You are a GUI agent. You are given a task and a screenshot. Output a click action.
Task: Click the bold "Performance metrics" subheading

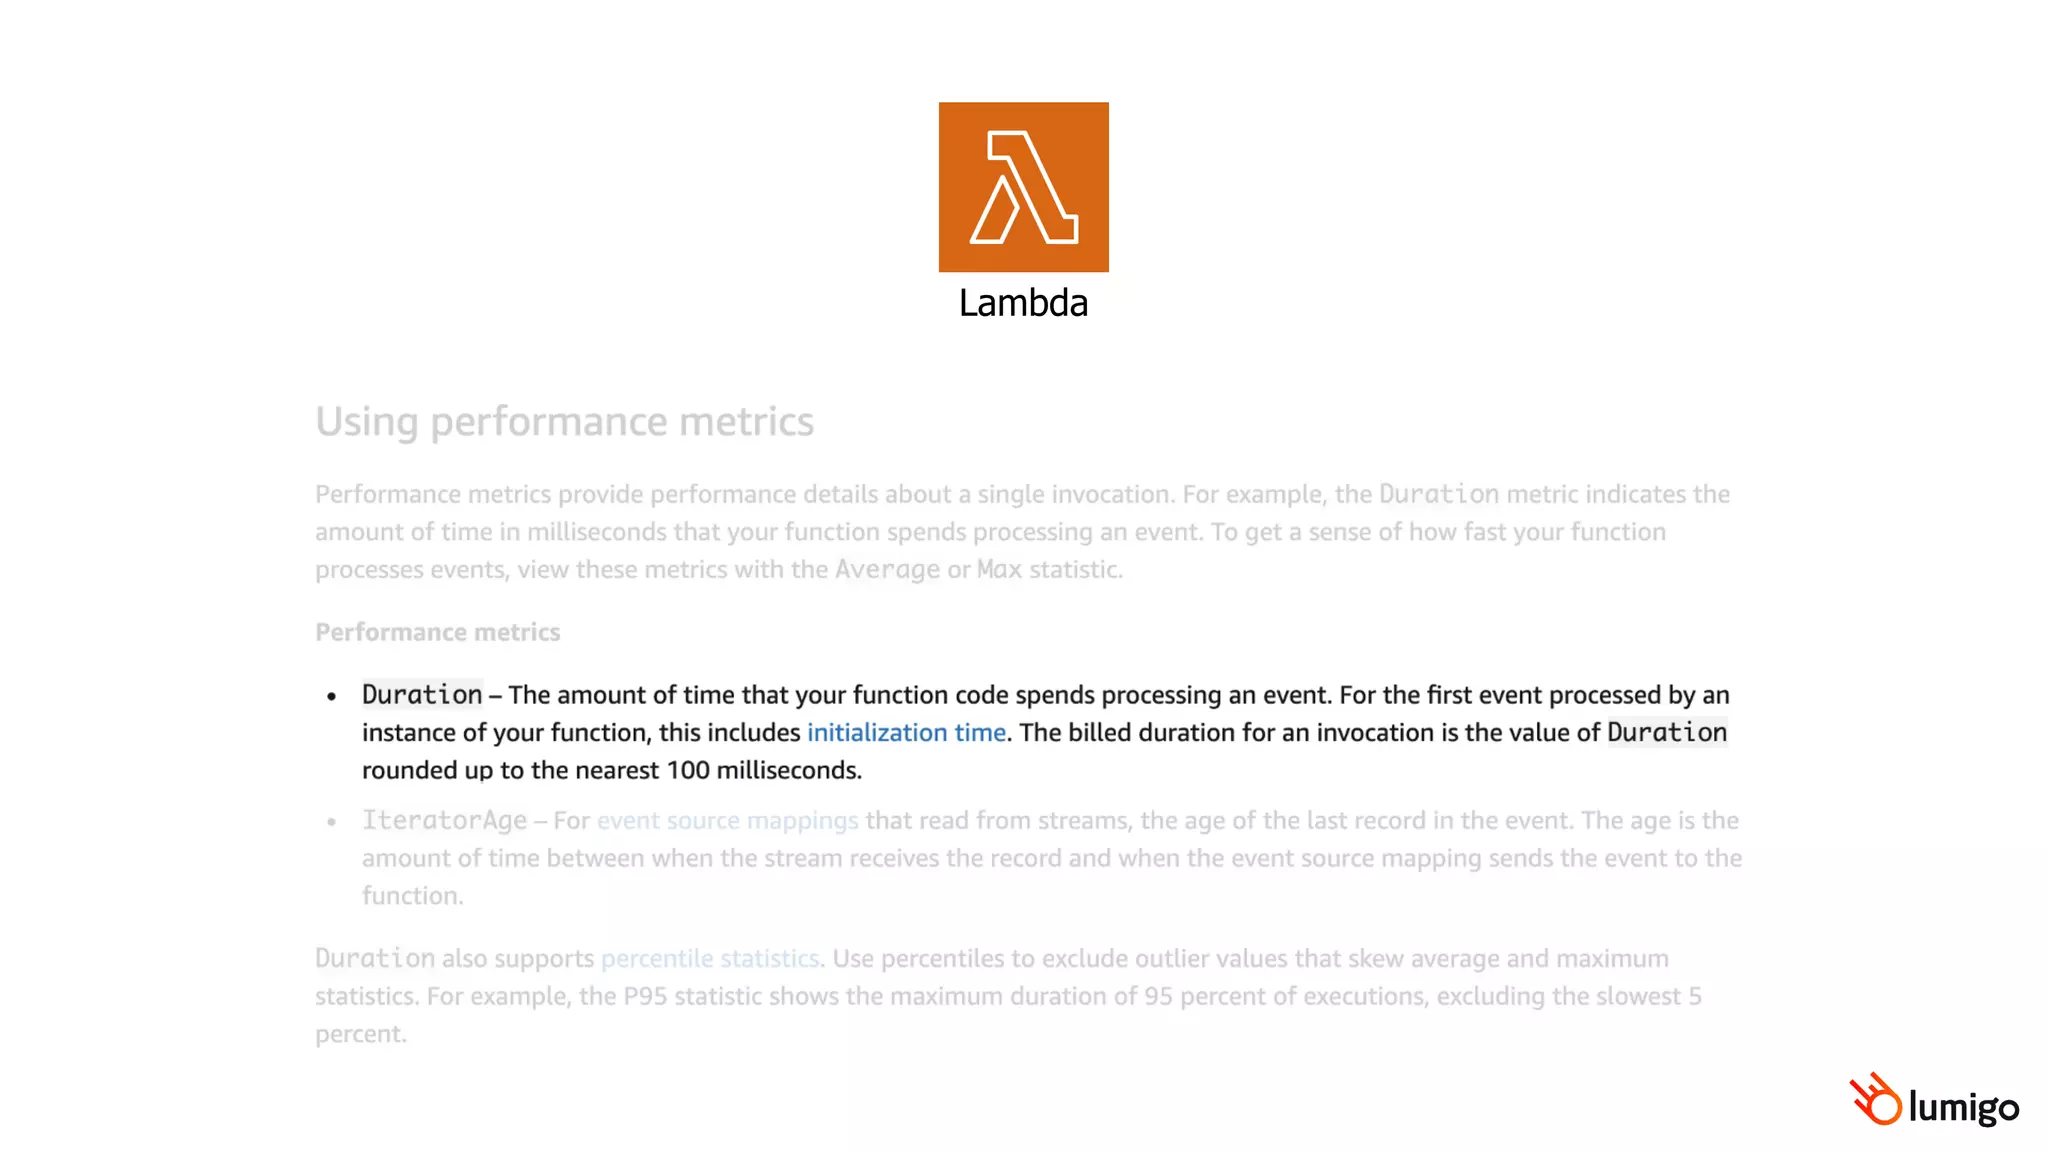tap(437, 633)
